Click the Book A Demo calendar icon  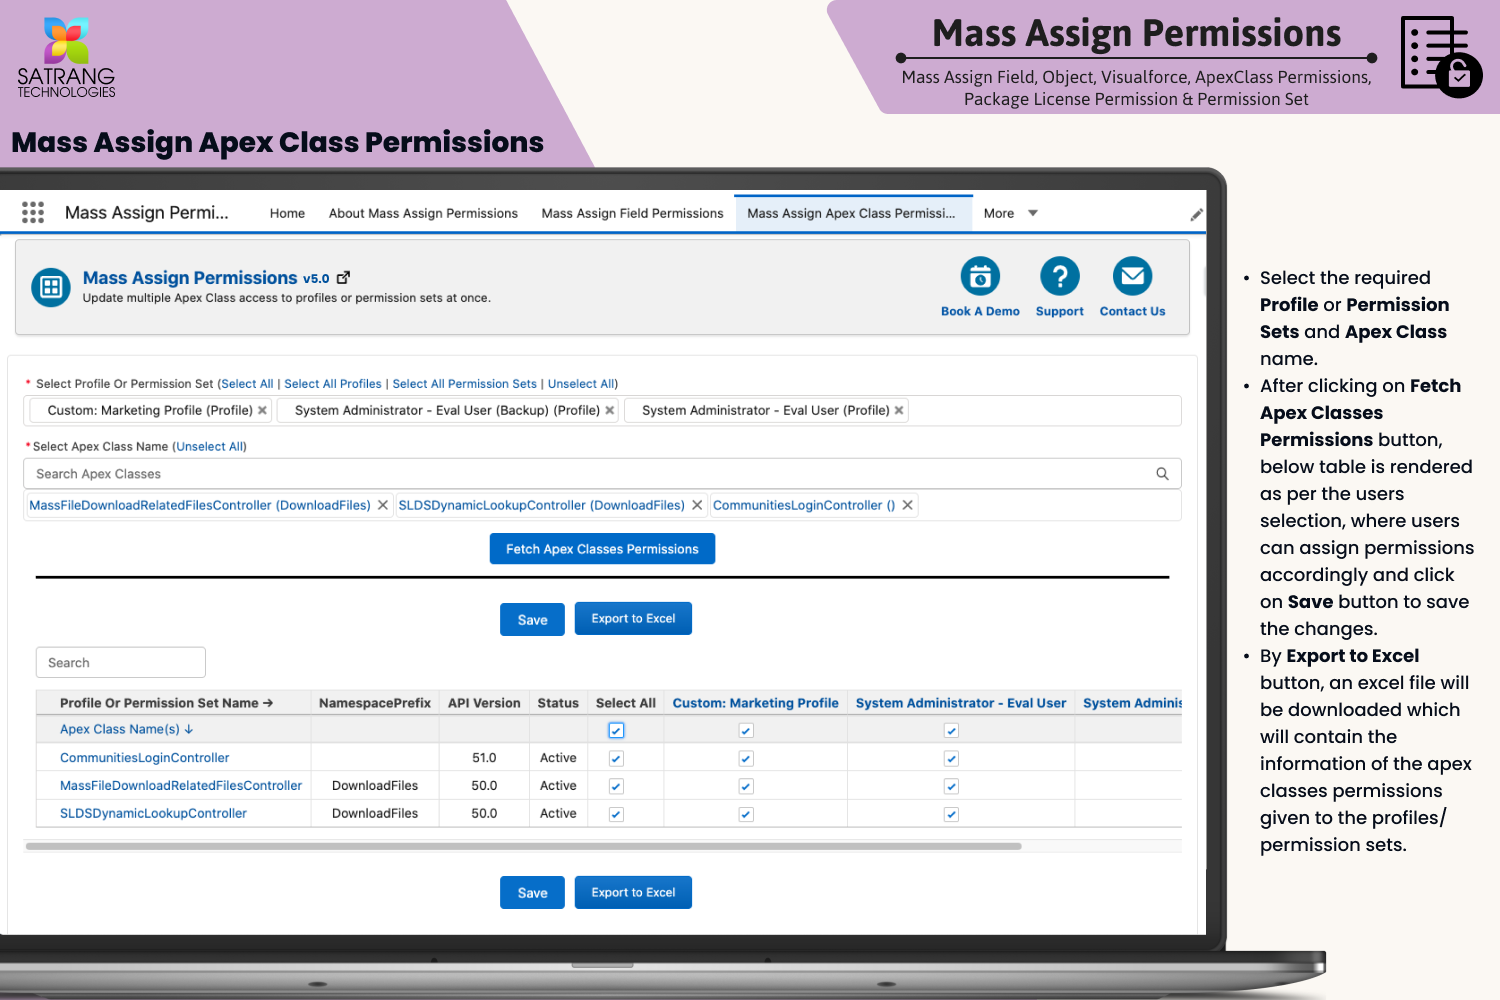(980, 277)
